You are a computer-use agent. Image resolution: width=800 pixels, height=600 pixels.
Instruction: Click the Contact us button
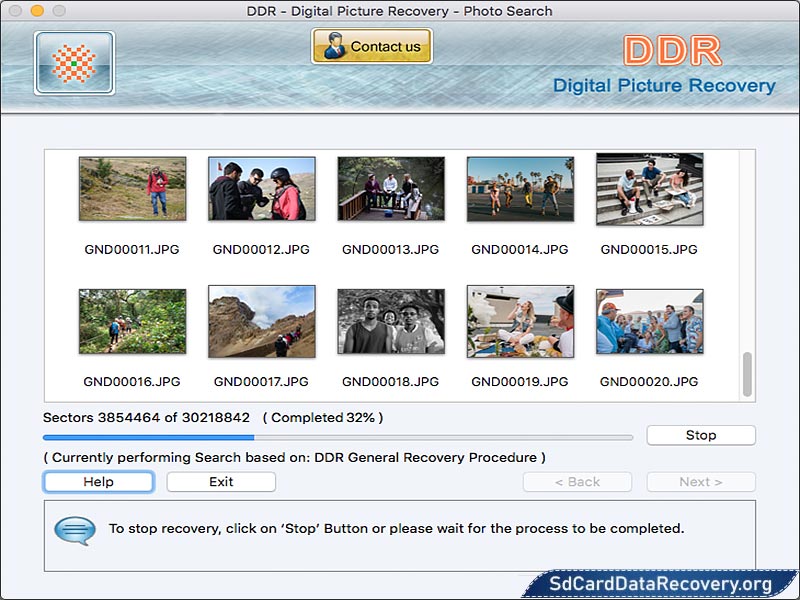[x=371, y=46]
